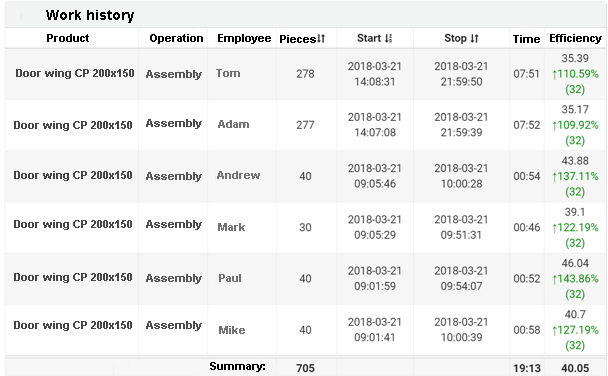Click Adam's 109.92% efficiency arrow indicator
608x376 pixels.
(554, 126)
